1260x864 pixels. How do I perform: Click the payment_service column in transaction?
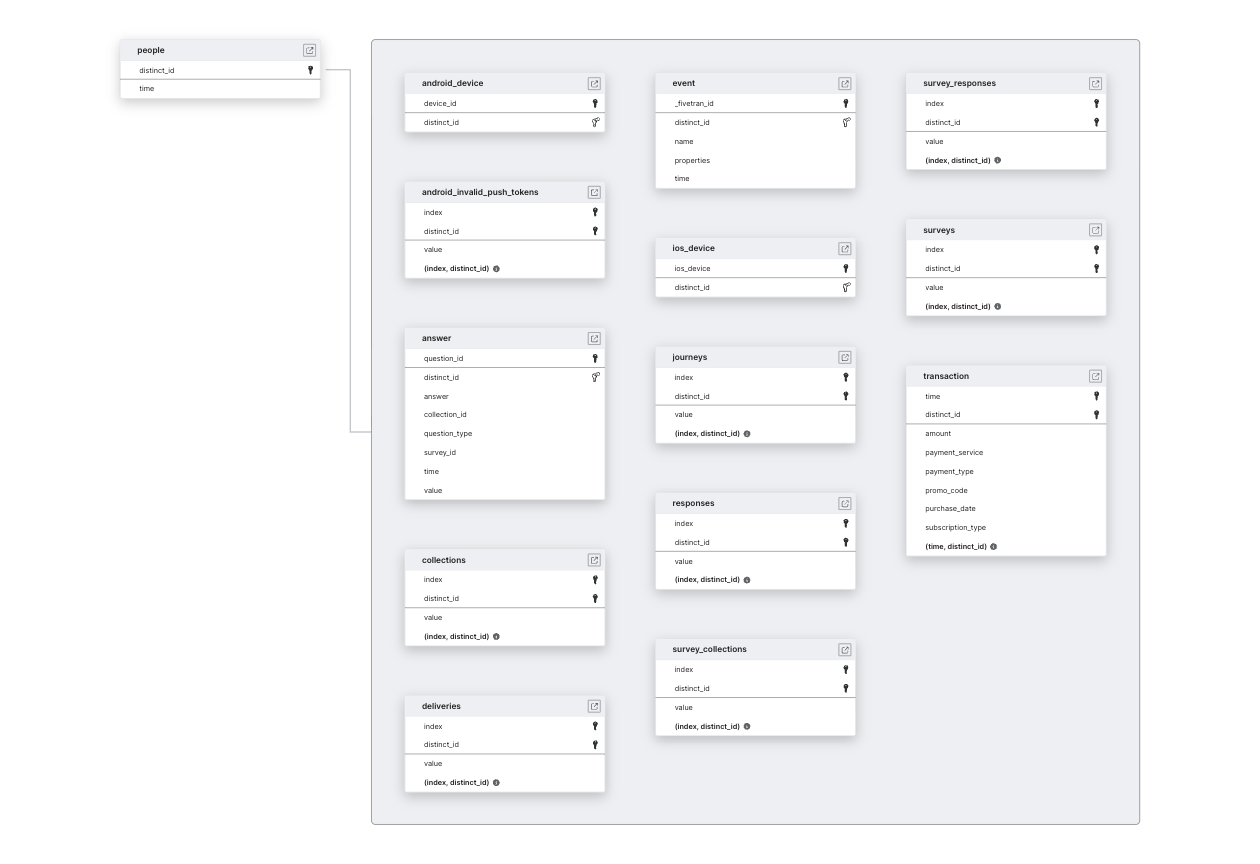coord(954,452)
